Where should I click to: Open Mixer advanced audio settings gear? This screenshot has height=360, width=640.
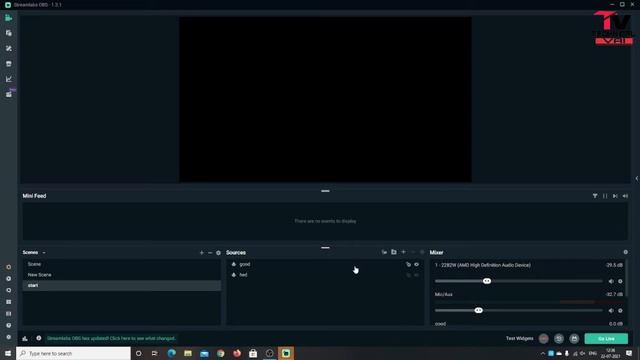(625, 252)
